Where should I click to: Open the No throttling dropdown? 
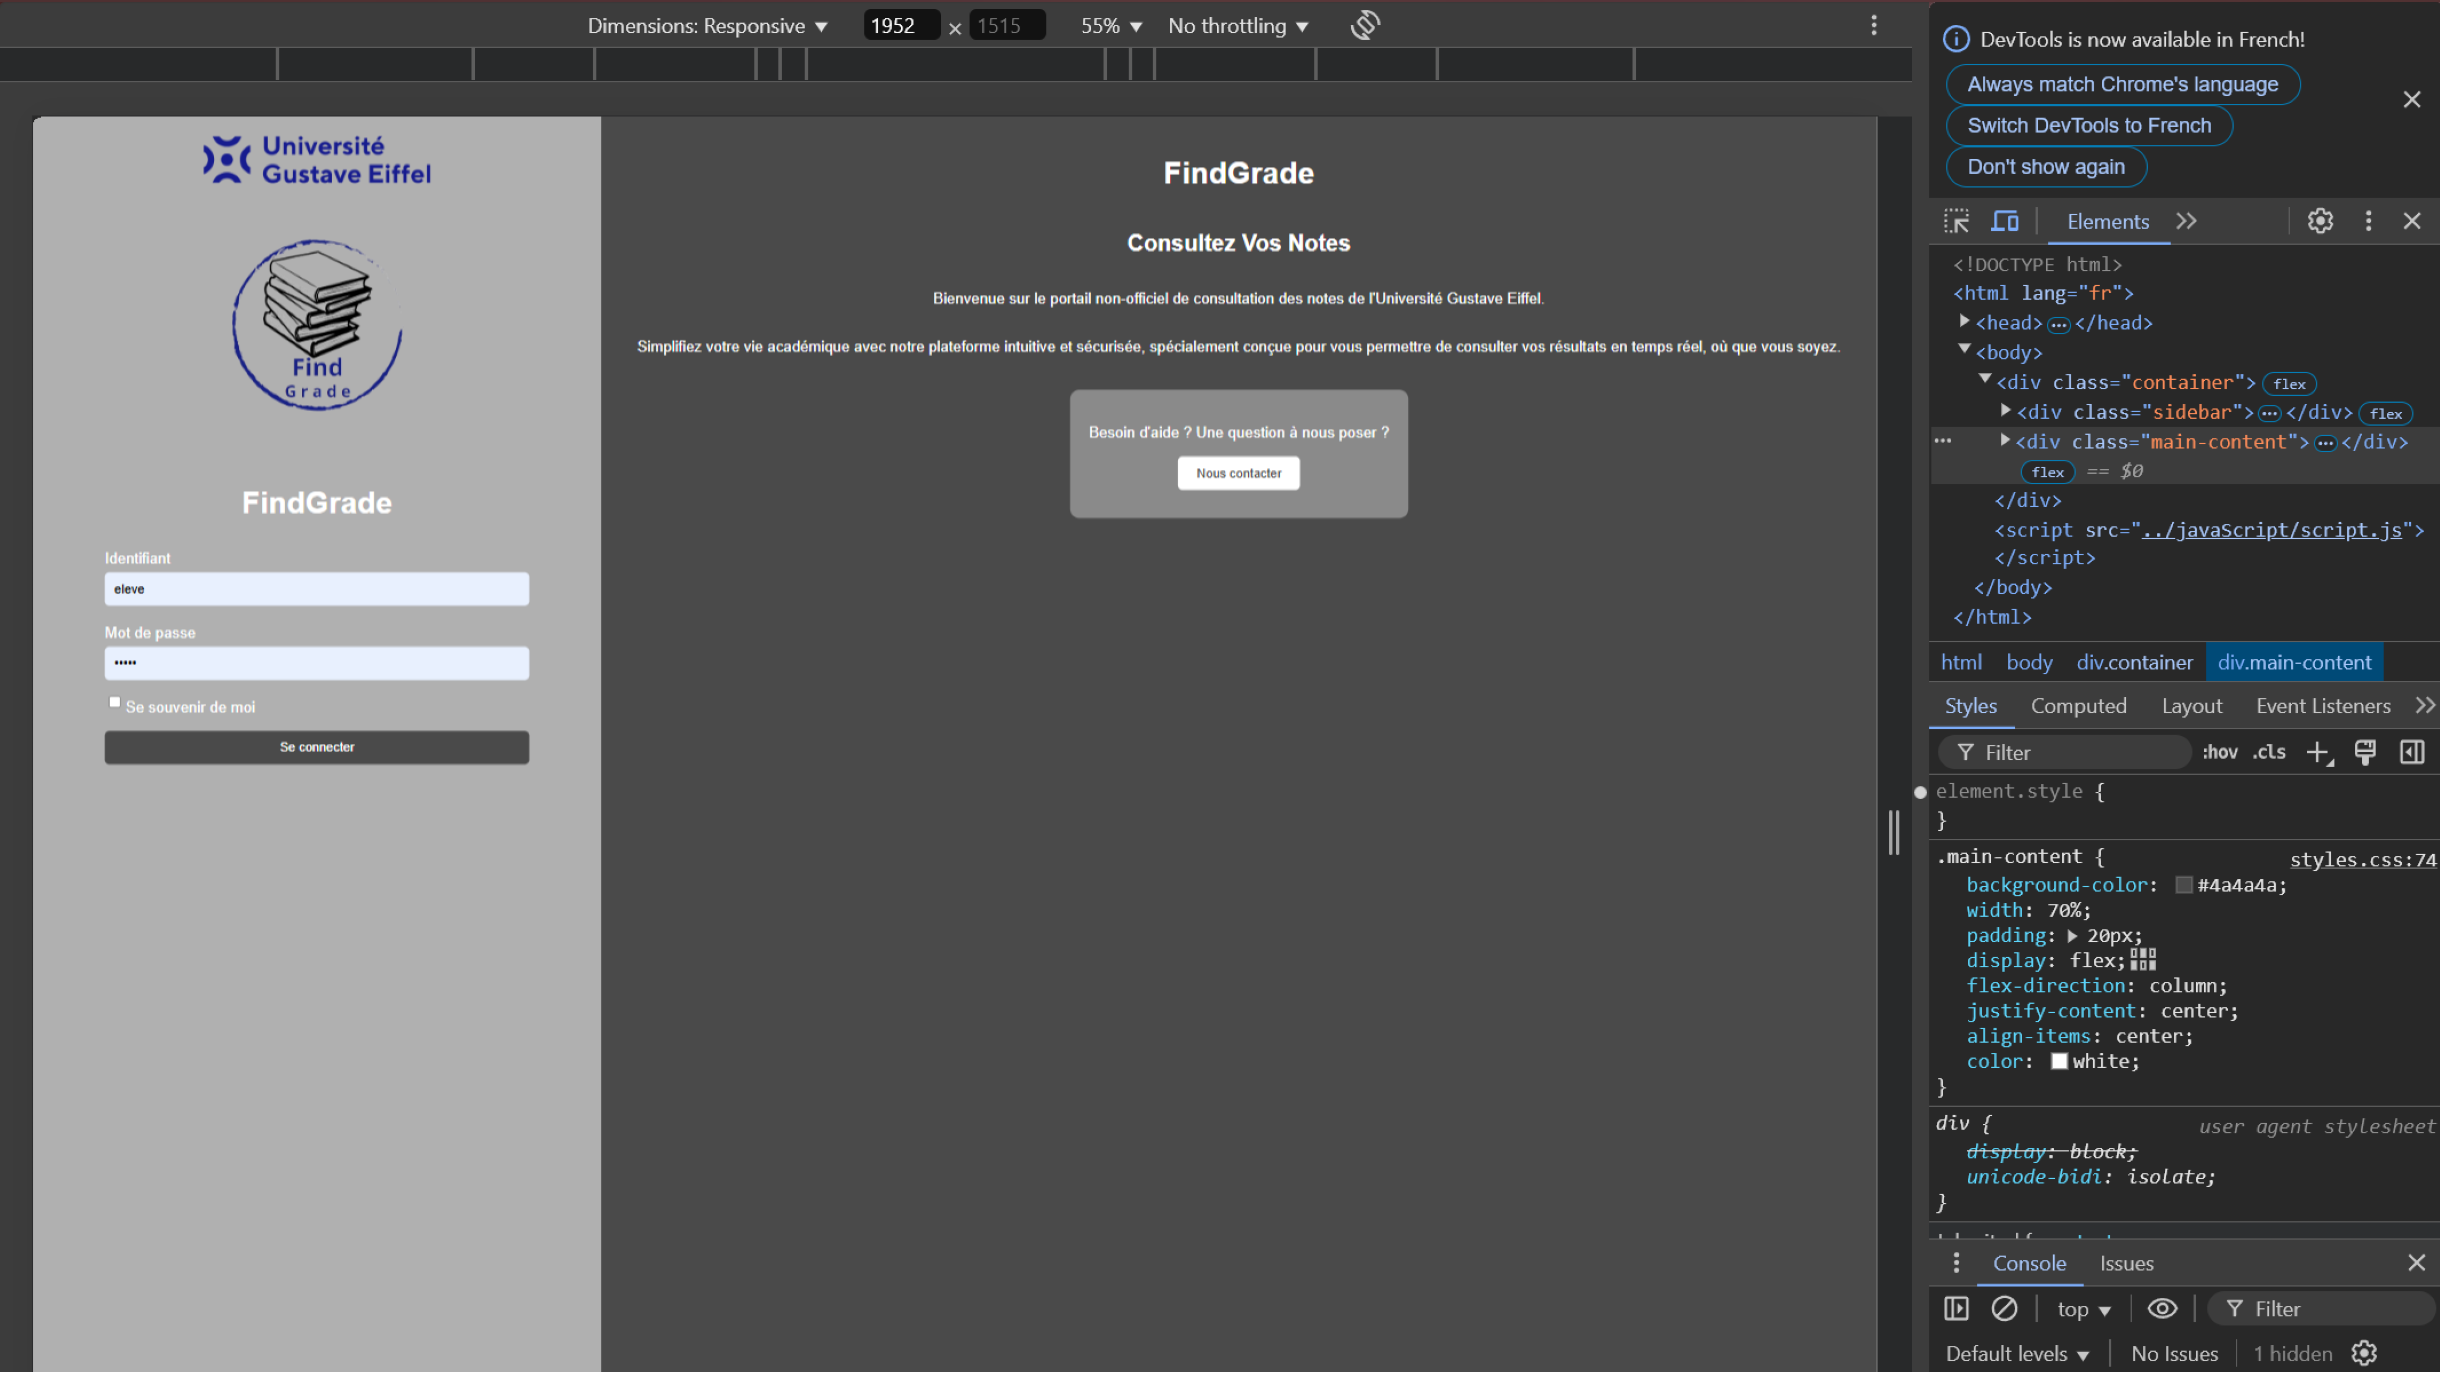[x=1238, y=26]
